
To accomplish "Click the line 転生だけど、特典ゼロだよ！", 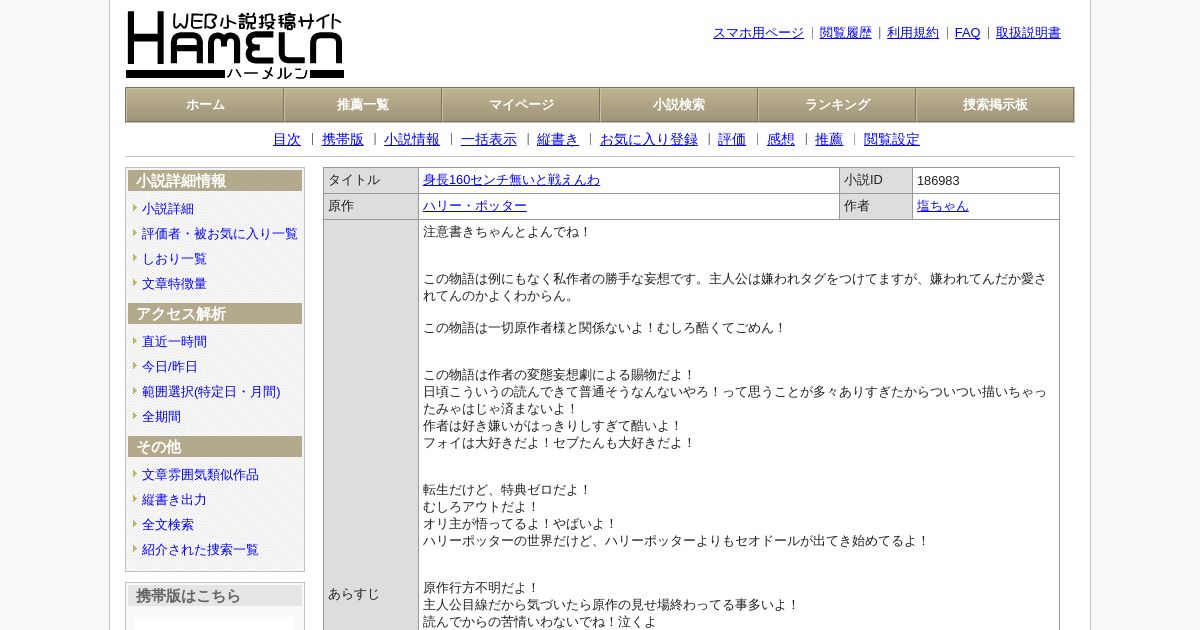I will coord(507,490).
